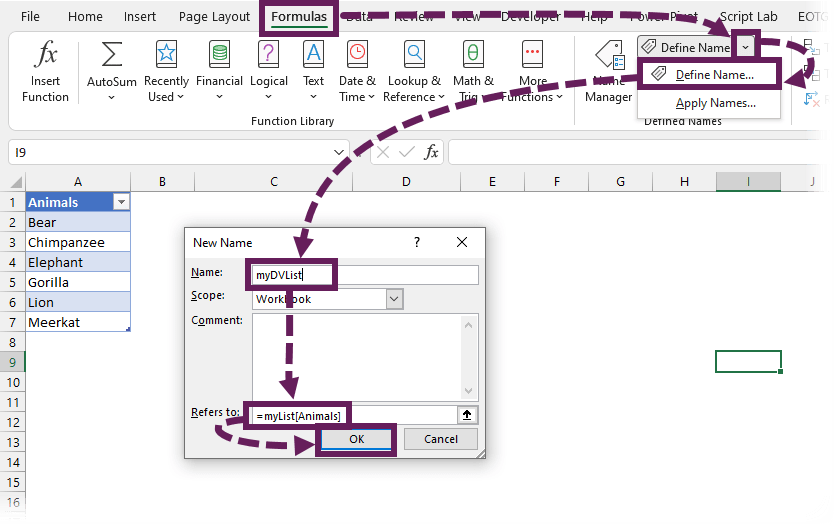Switch to the Script Lab tab
Screen dimensions: 835x525
point(748,17)
